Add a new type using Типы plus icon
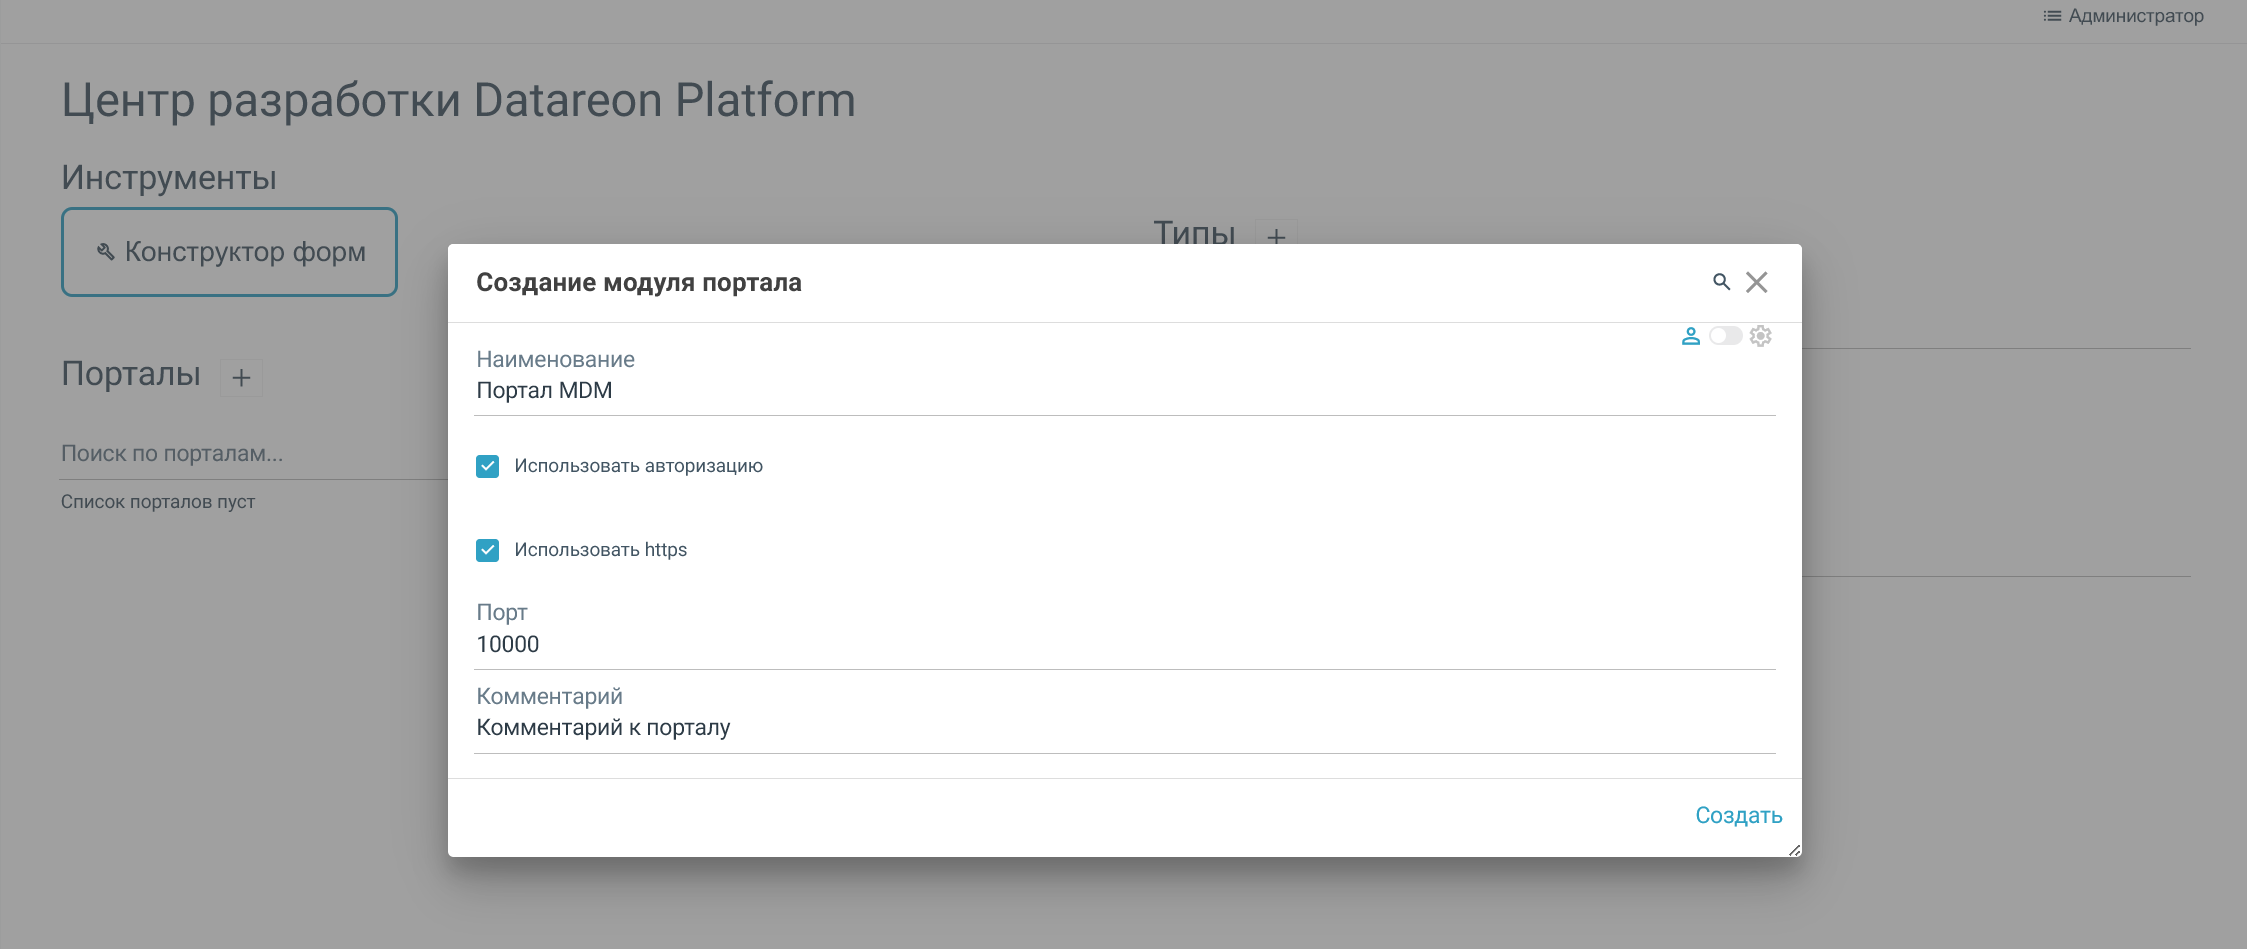Viewport: 2247px width, 949px height. pos(1276,237)
